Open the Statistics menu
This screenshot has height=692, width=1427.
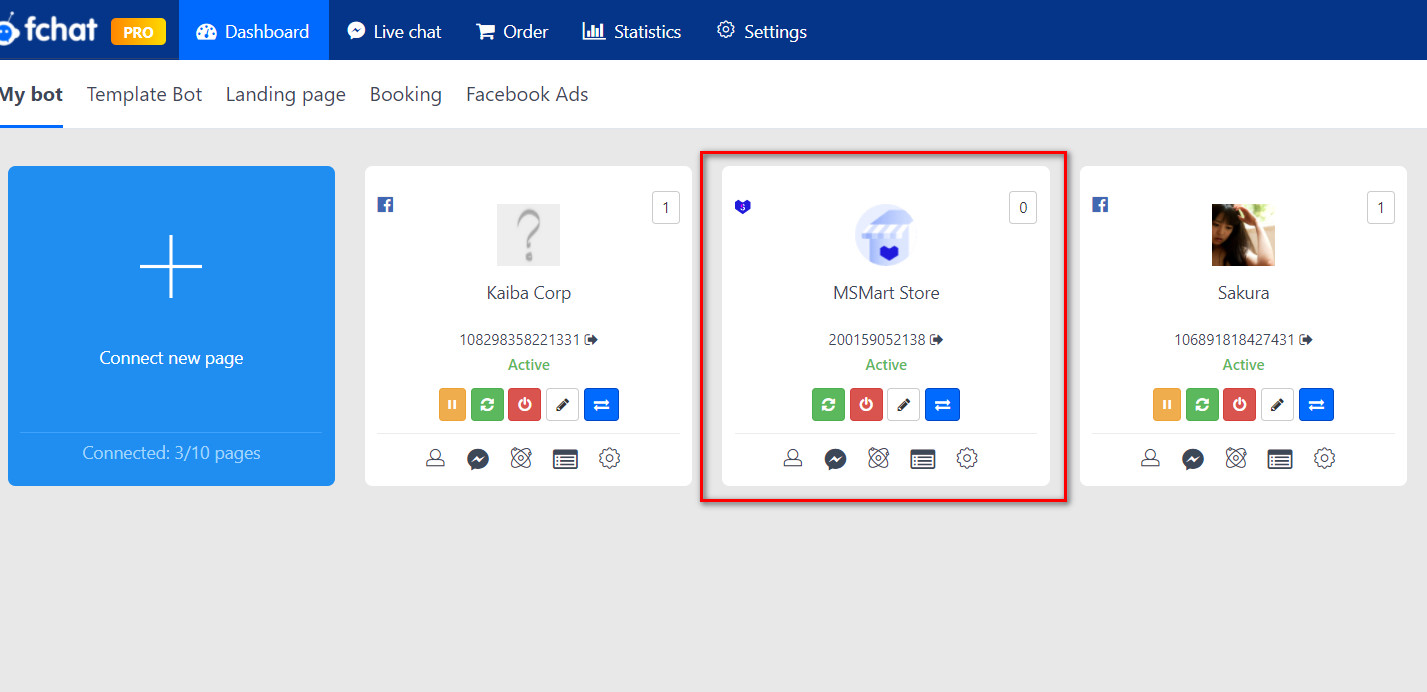[x=632, y=31]
